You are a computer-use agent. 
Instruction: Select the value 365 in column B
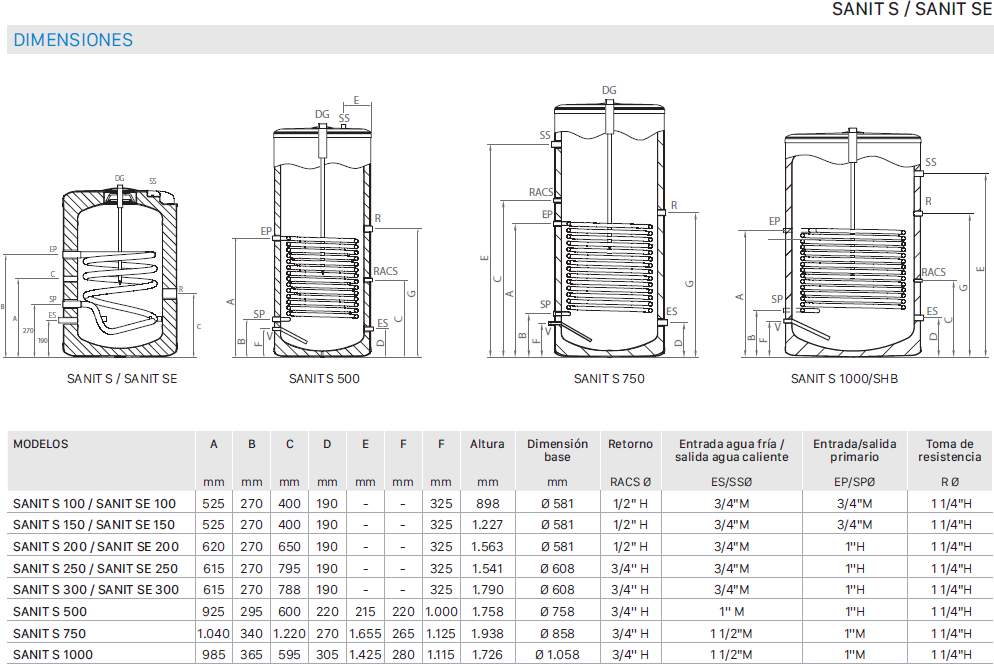[252, 654]
